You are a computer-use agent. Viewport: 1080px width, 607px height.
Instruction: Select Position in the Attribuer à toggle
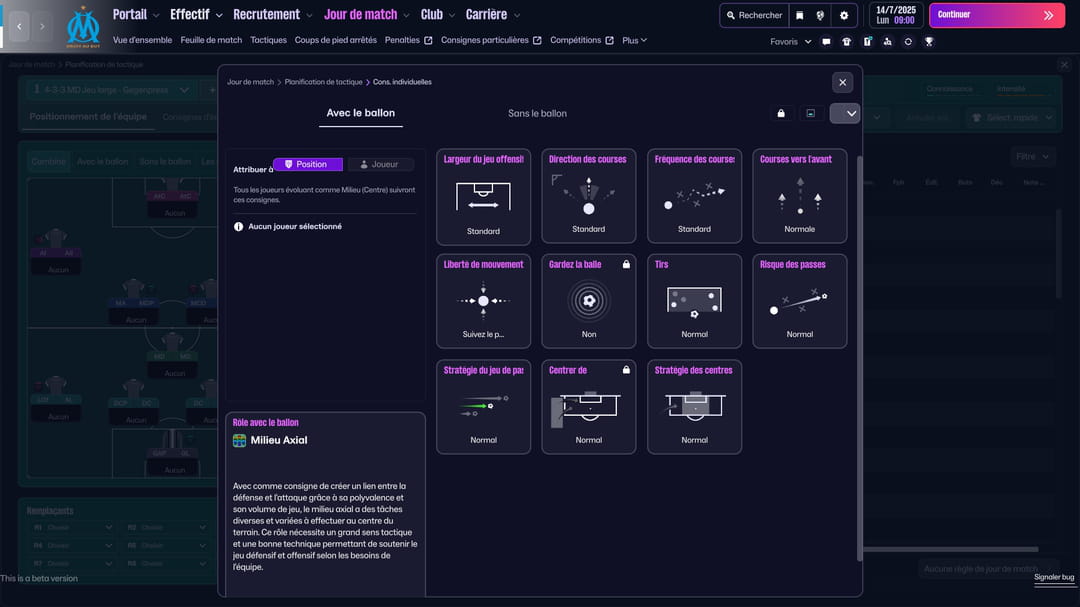click(x=308, y=164)
